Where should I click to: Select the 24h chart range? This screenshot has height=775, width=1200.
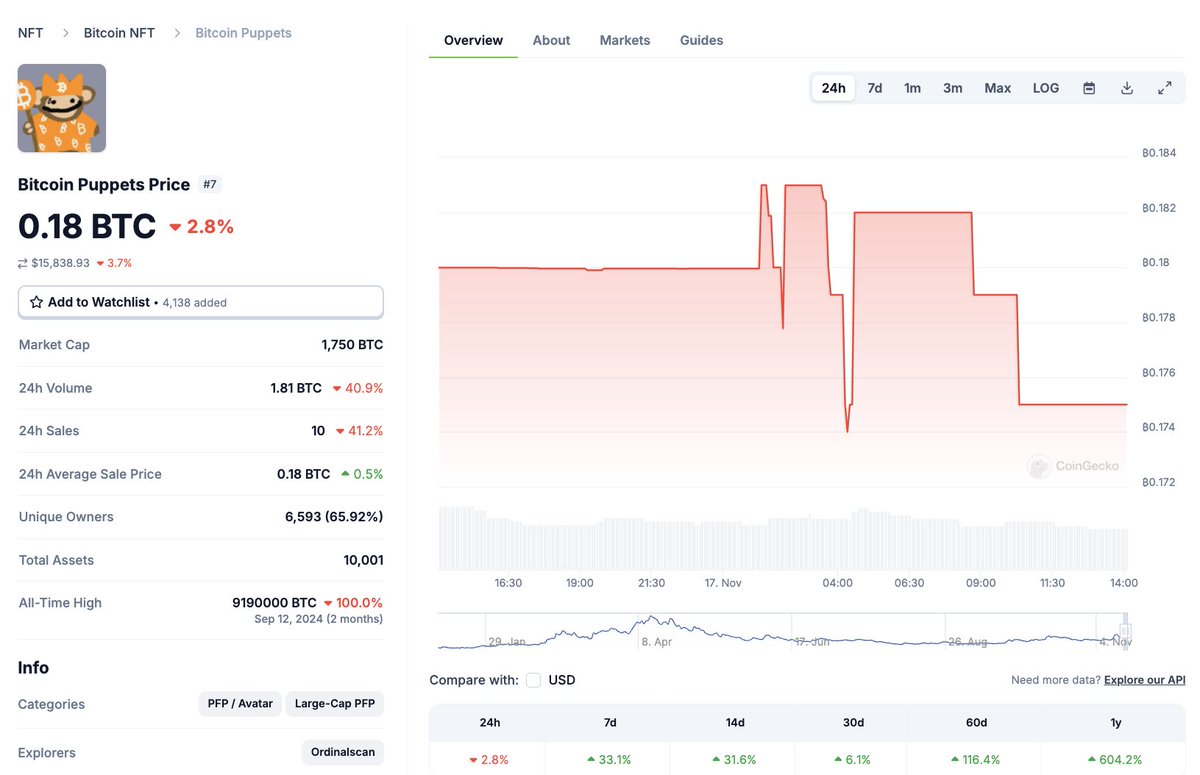(x=834, y=88)
